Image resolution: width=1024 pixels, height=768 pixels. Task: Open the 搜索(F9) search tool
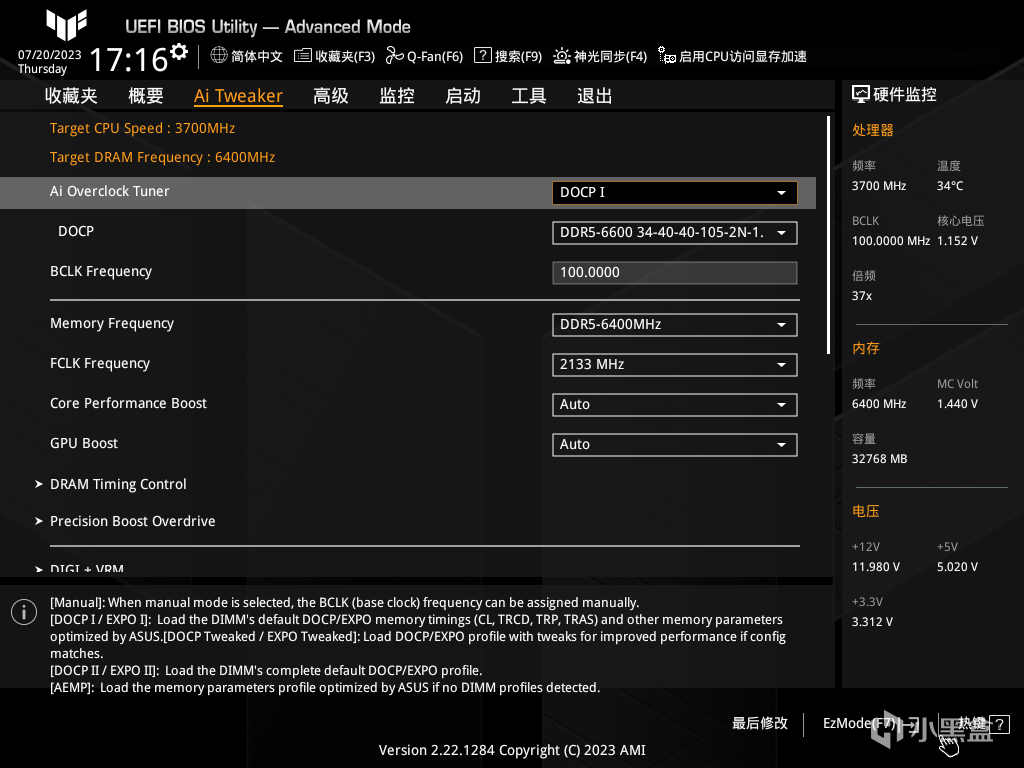point(508,56)
